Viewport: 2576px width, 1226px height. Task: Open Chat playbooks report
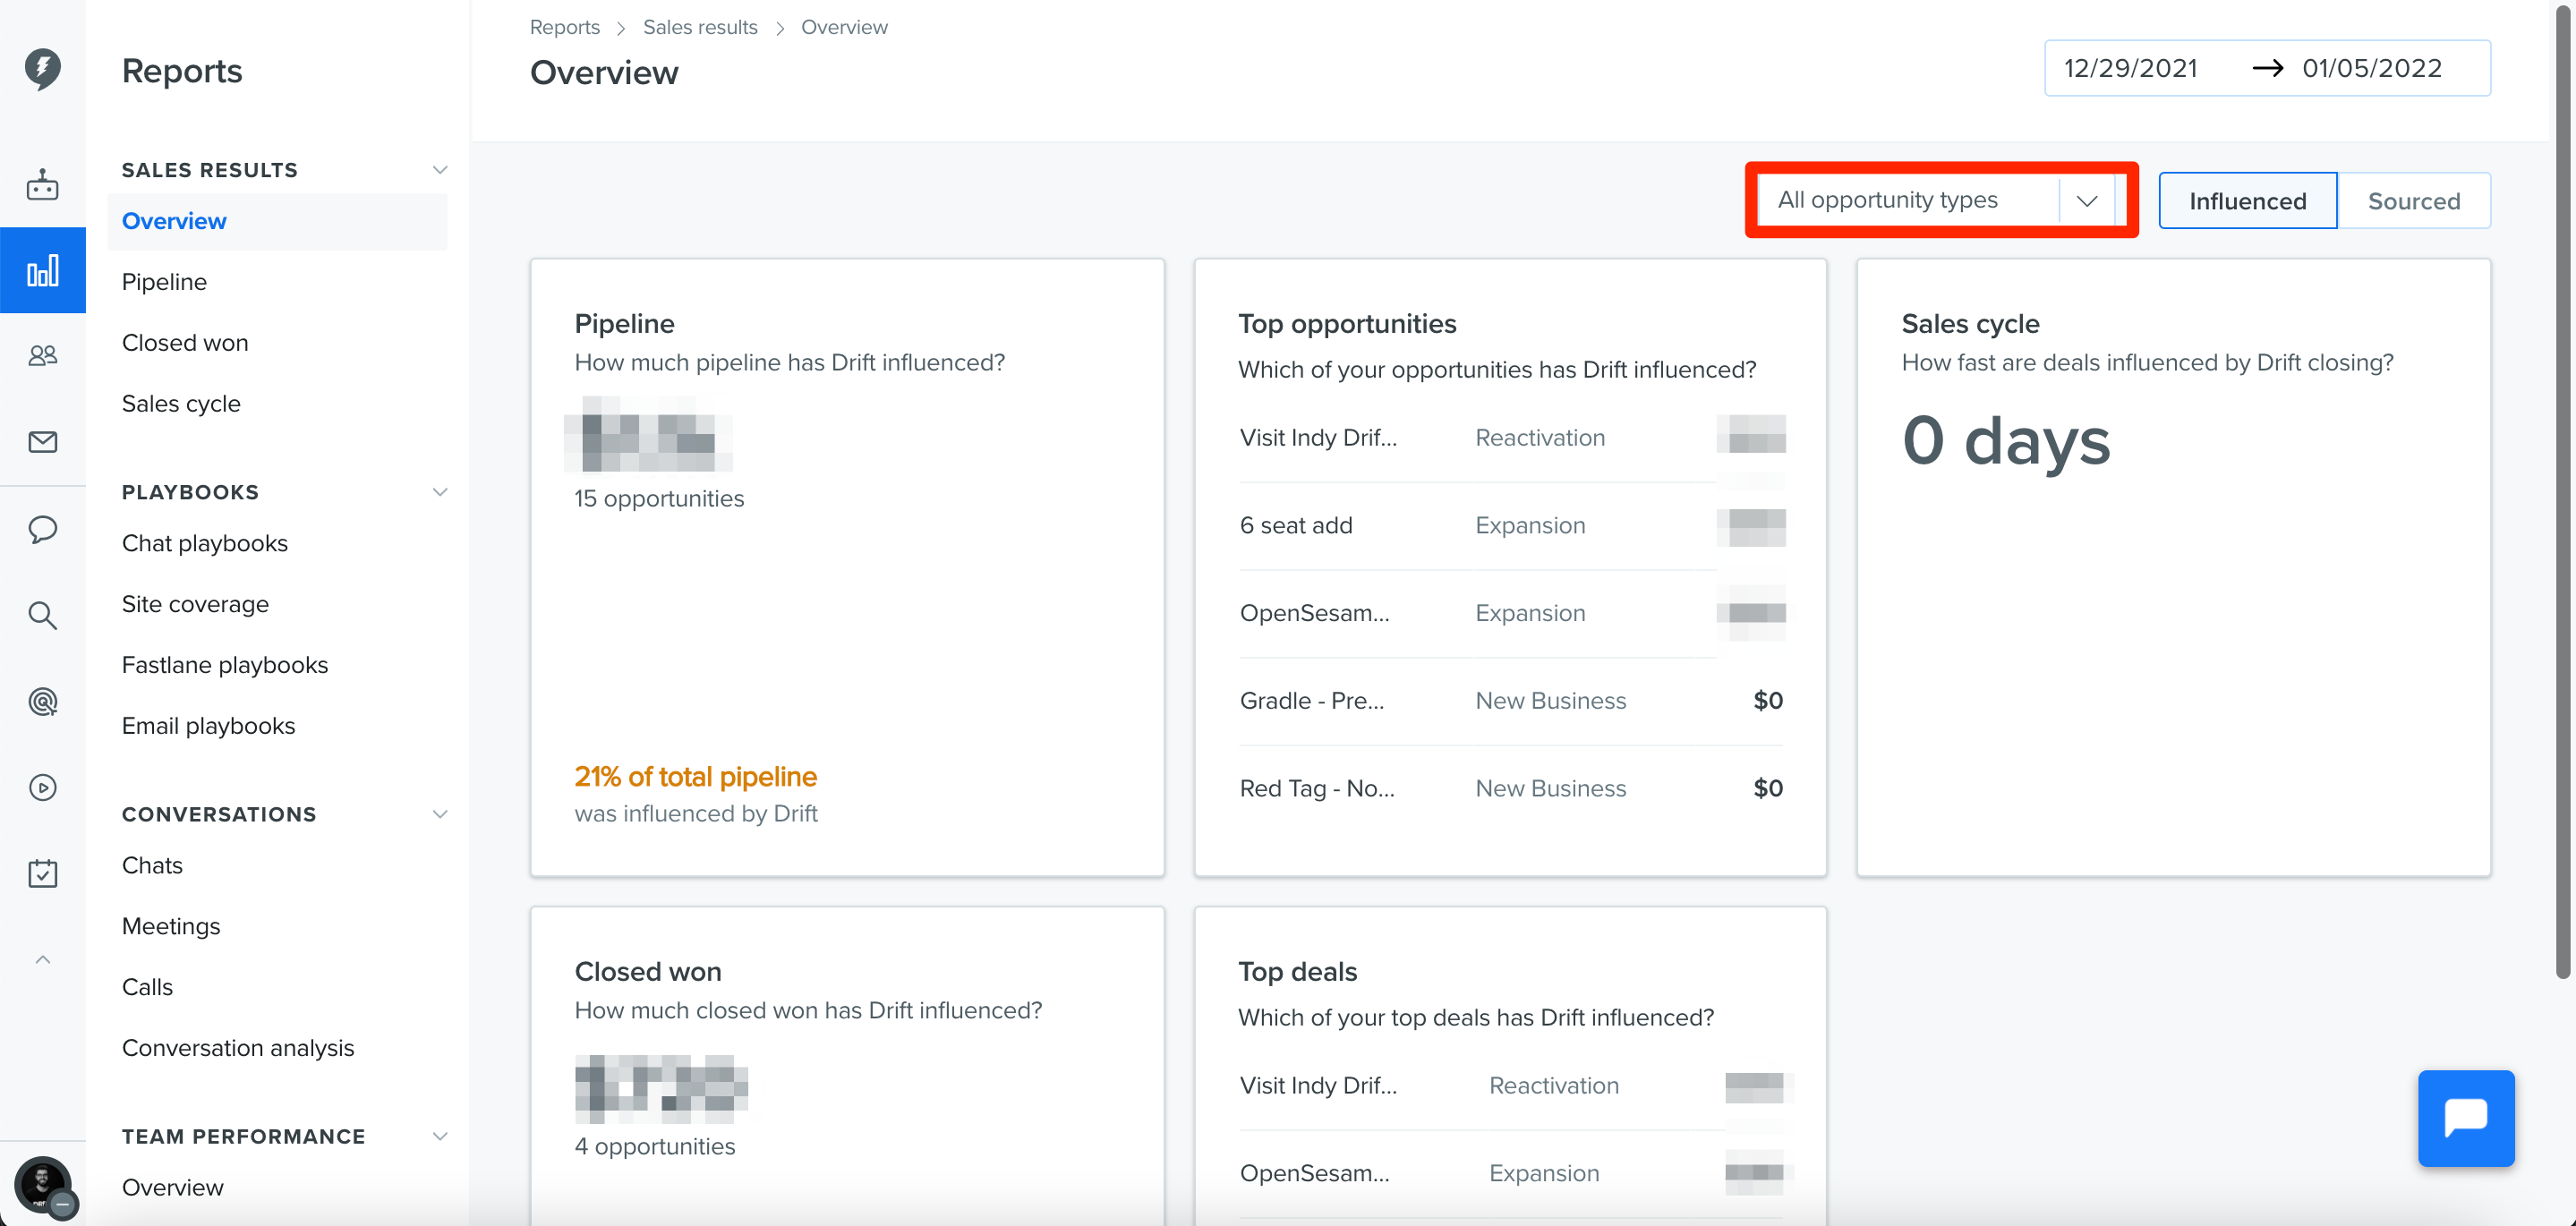point(205,543)
